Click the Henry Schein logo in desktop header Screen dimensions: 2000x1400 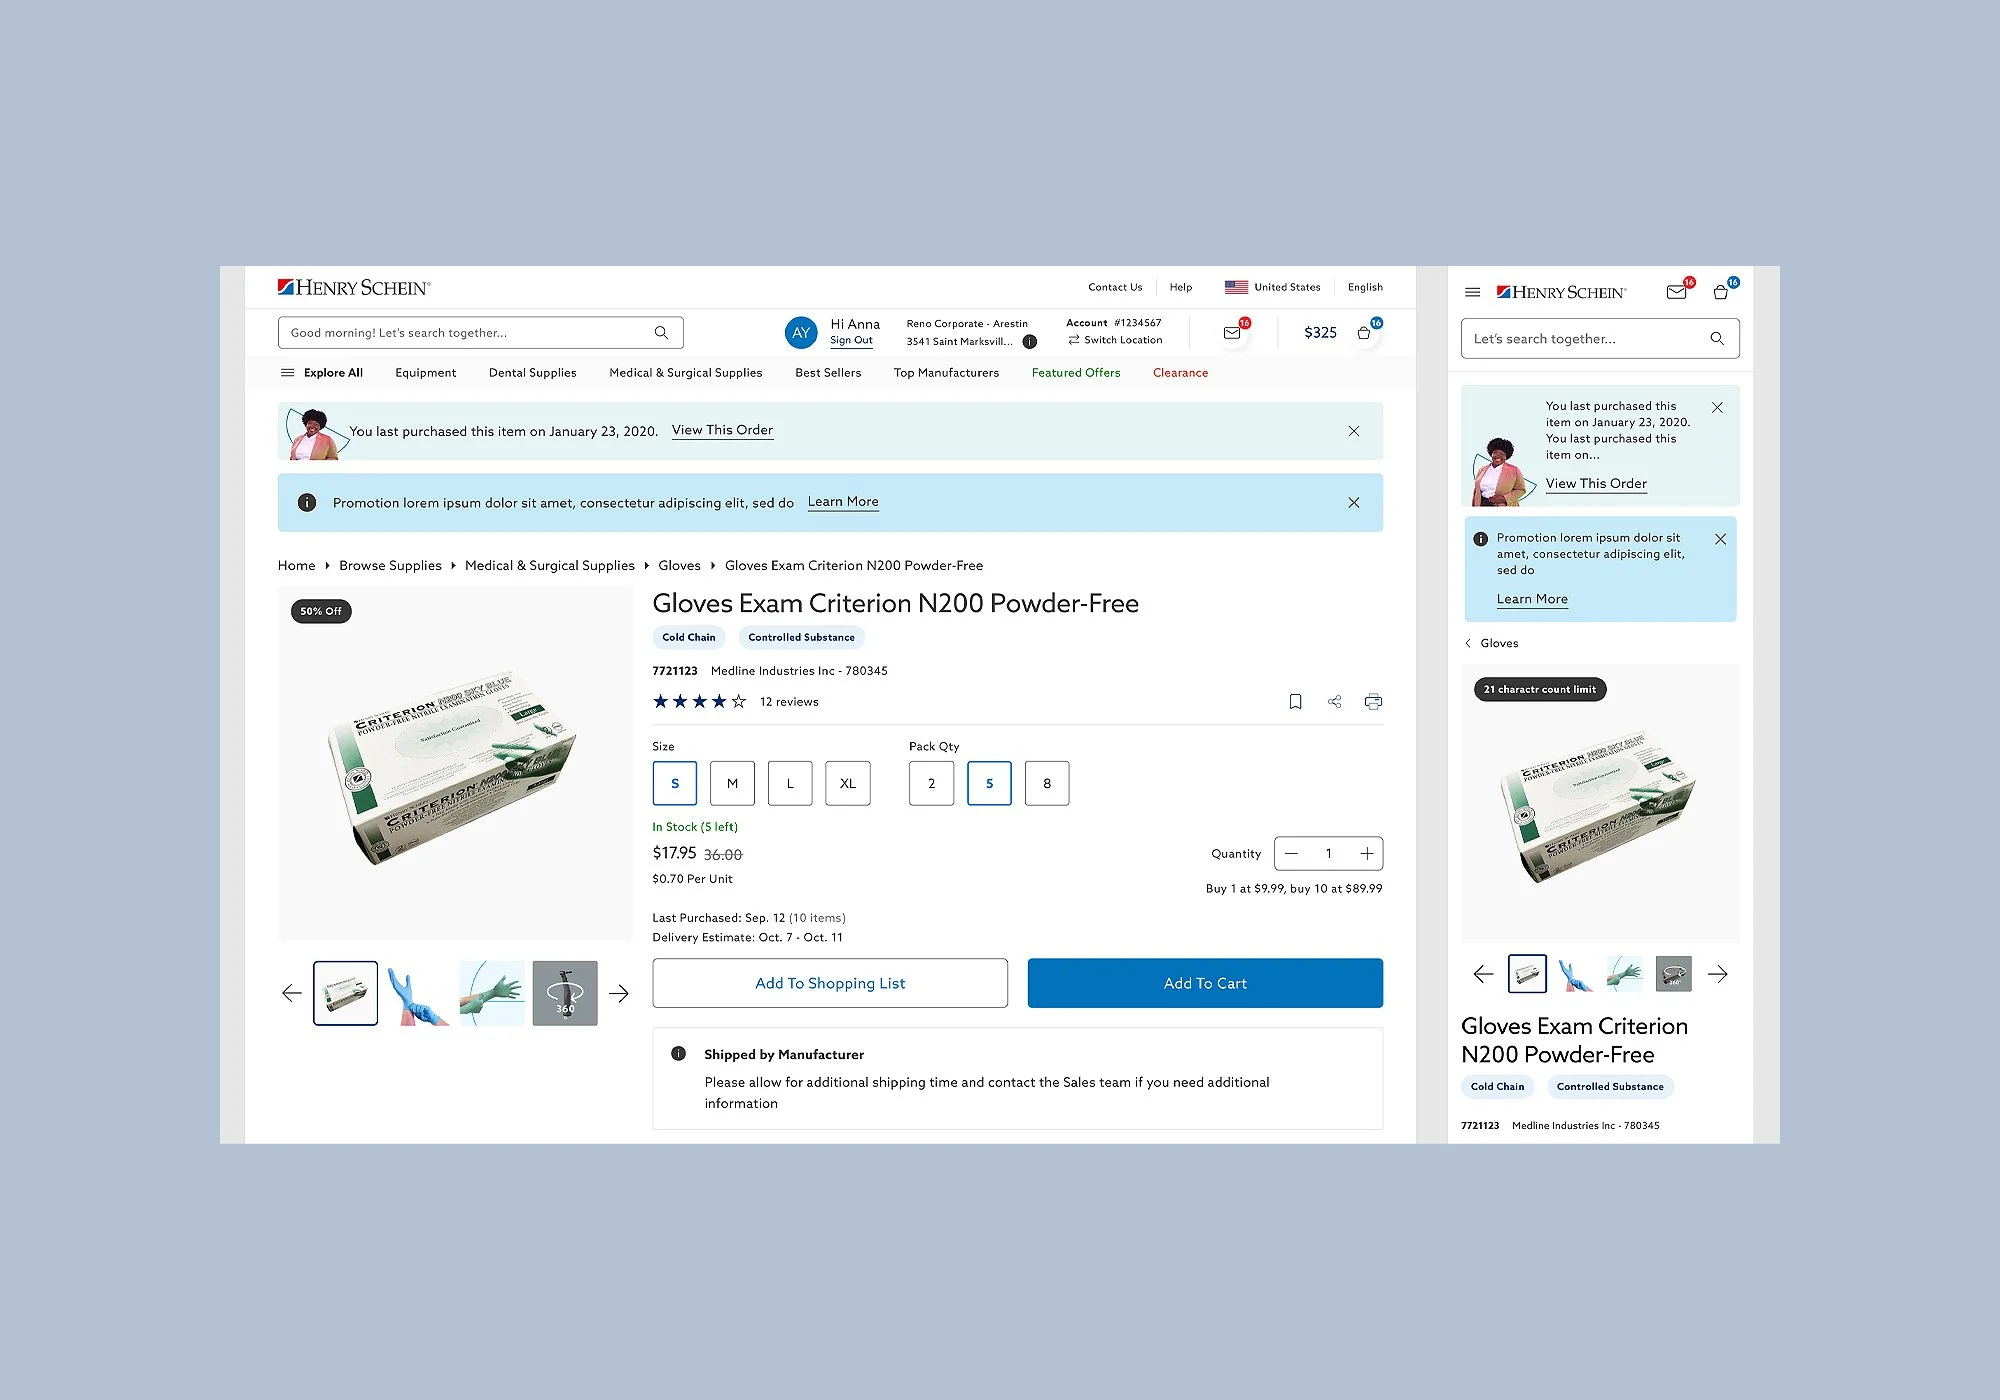(x=354, y=288)
